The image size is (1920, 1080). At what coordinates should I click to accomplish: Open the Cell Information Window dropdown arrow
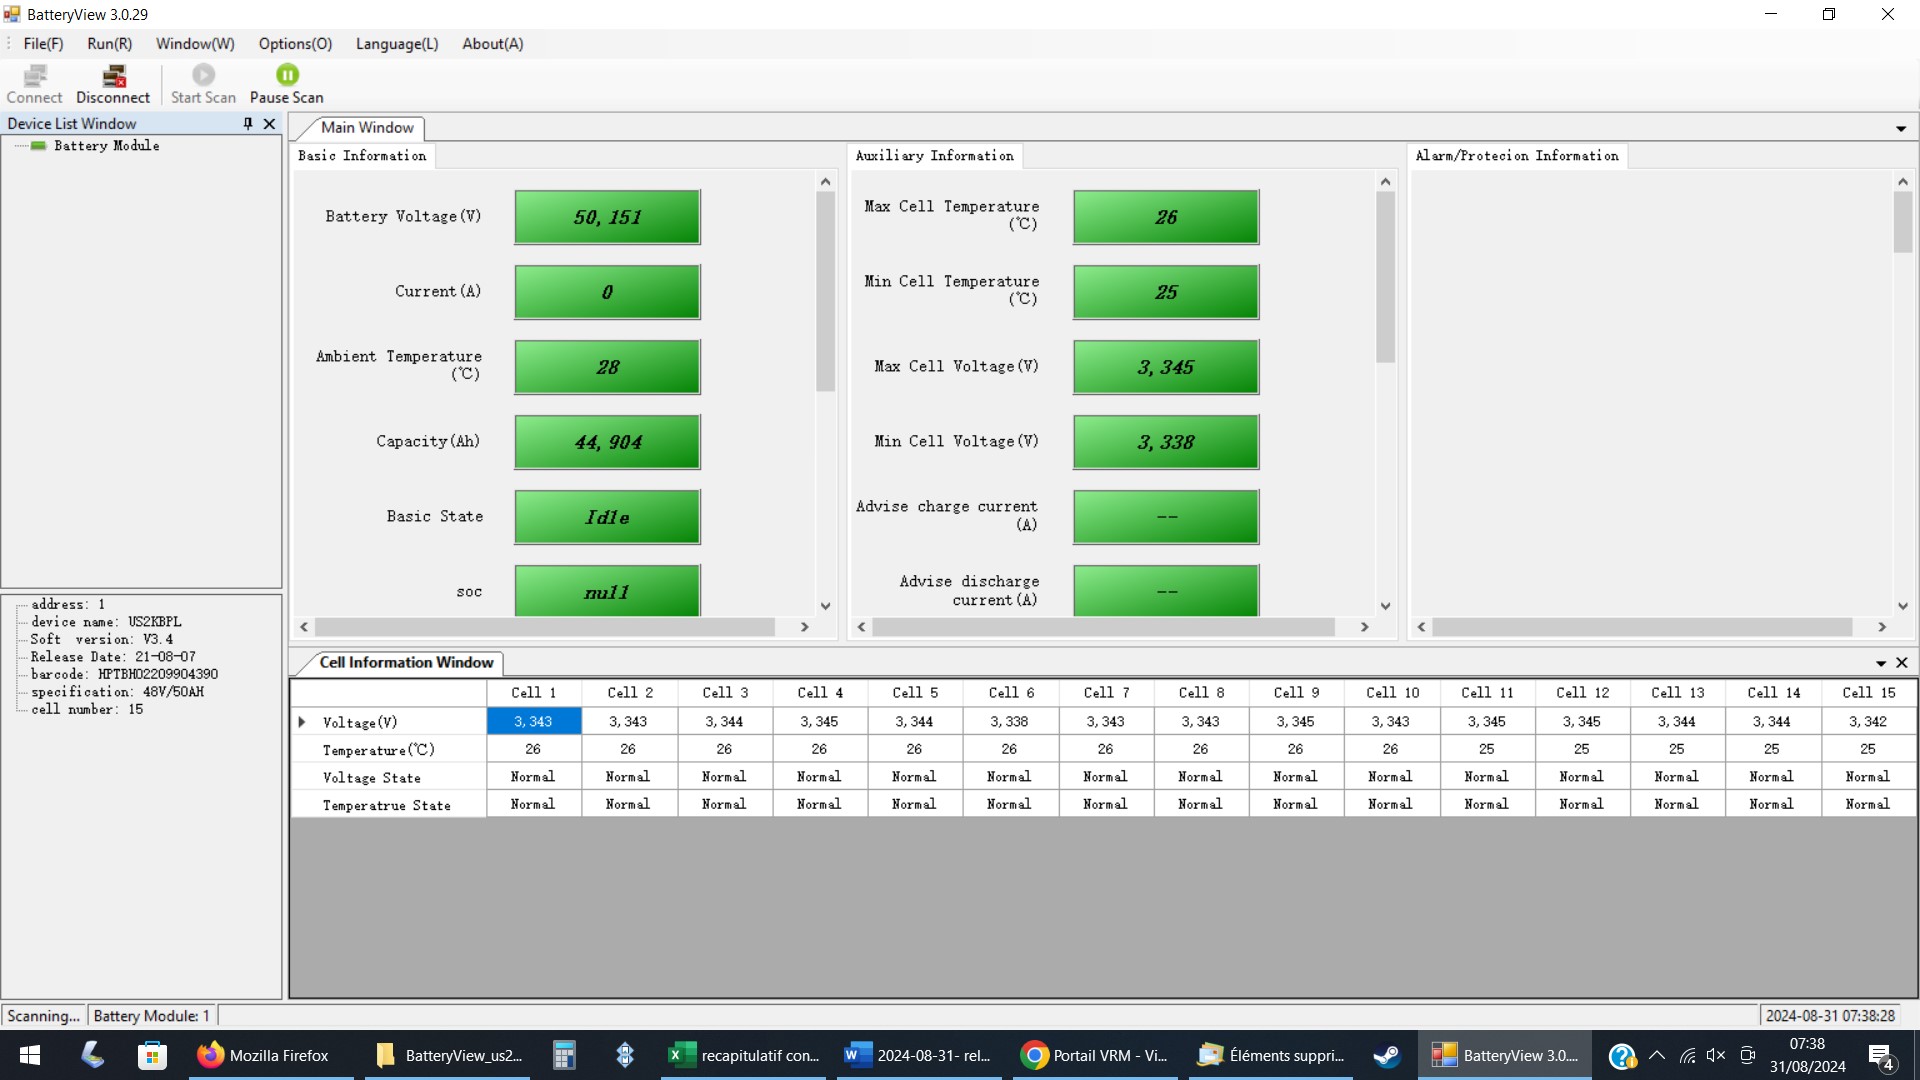1880,663
